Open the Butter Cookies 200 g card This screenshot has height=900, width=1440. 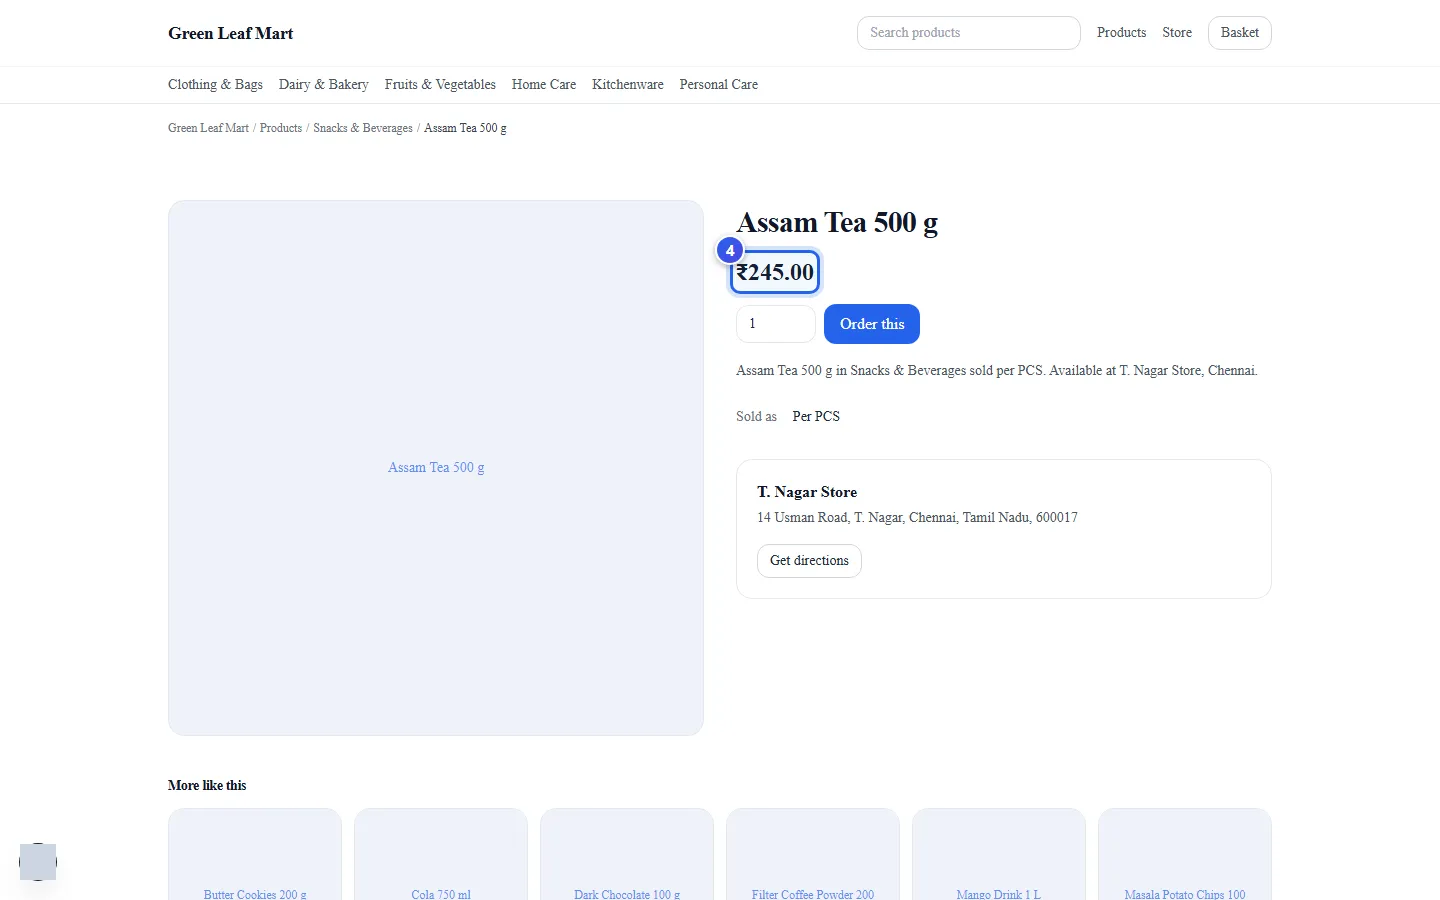(x=255, y=855)
